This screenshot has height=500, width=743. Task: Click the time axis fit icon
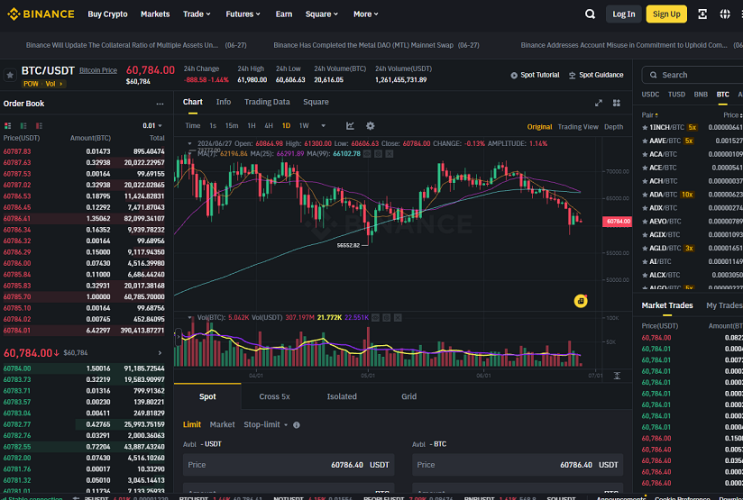pos(617,375)
